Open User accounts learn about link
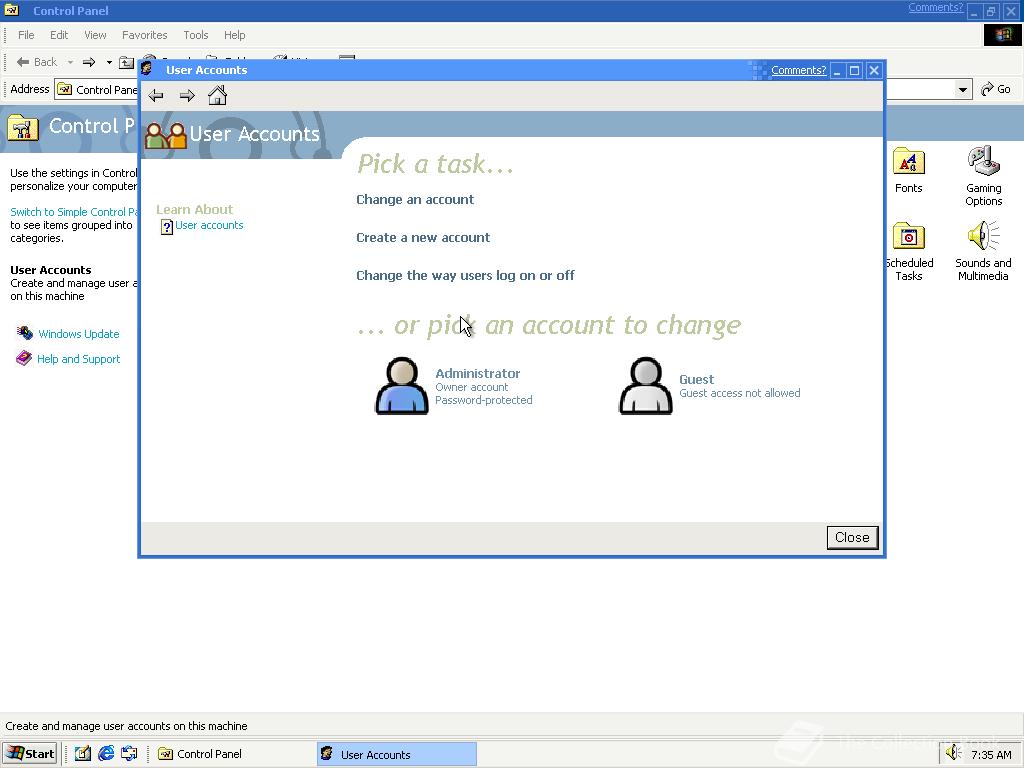The width and height of the screenshot is (1024, 768). pos(209,225)
